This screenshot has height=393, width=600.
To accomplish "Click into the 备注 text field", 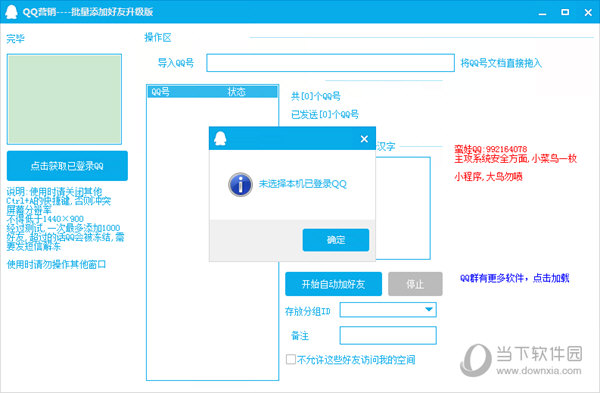I will pos(388,336).
